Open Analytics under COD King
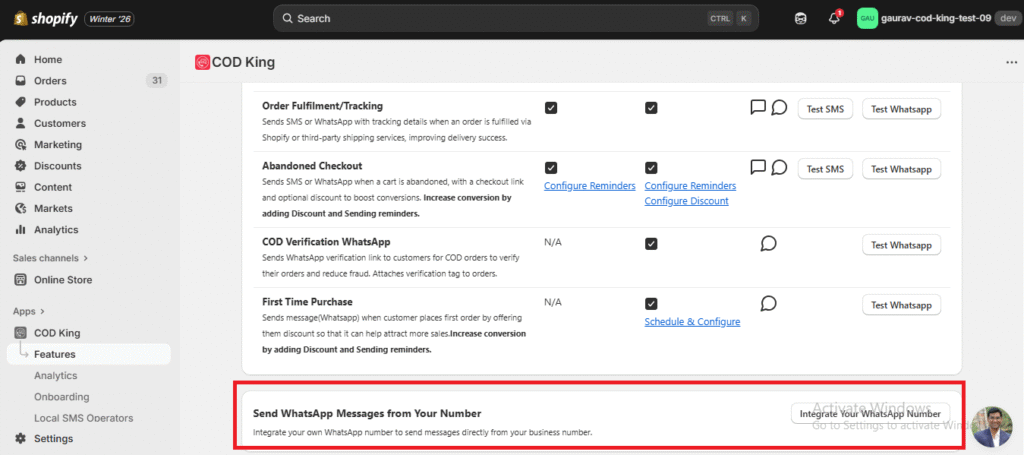Screen dimensions: 1024x455 [55, 376]
